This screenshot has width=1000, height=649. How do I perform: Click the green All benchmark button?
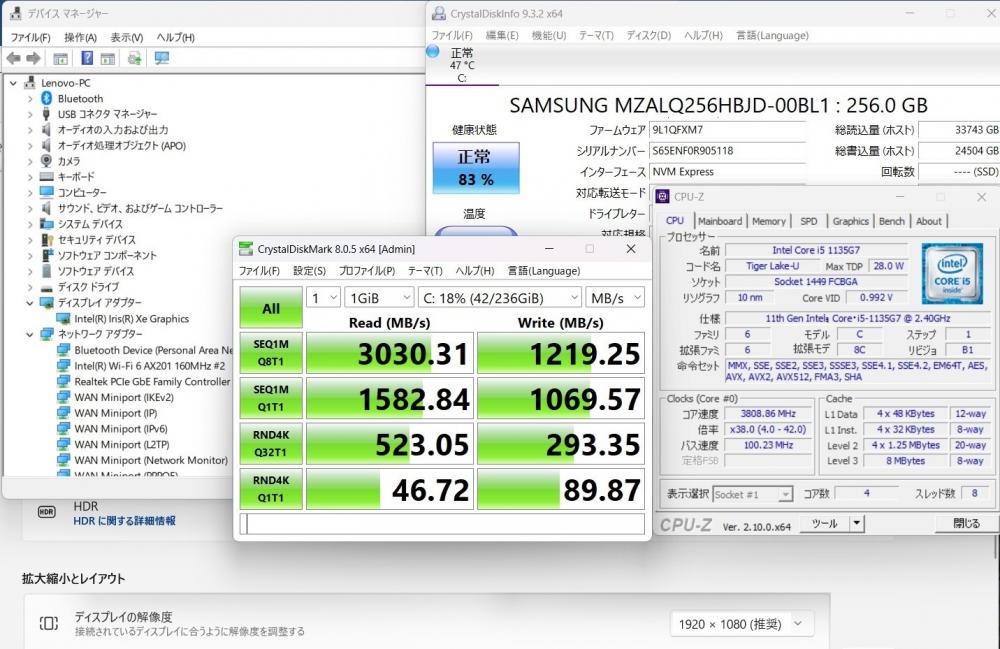271,308
